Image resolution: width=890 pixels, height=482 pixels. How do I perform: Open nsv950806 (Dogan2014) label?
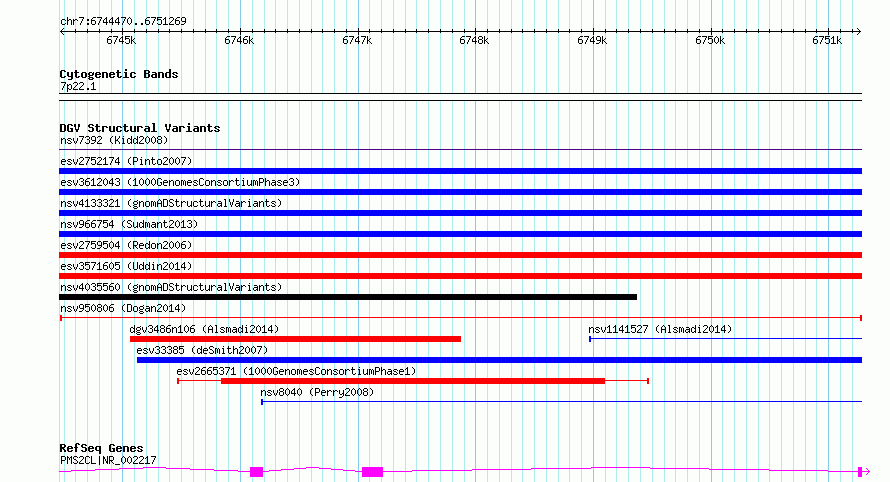pos(123,308)
